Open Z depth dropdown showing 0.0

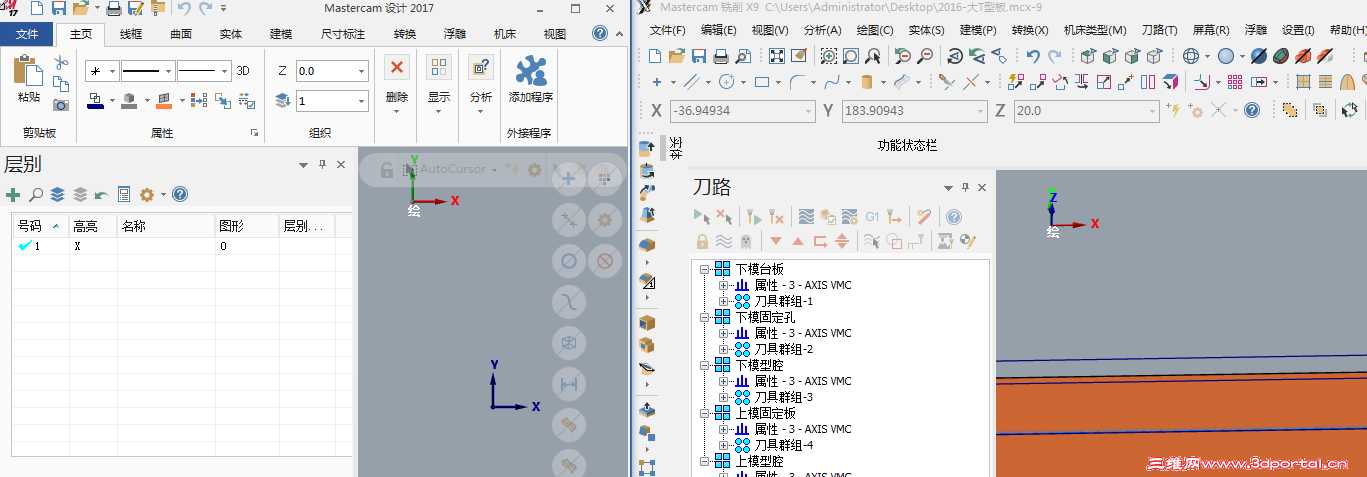(361, 71)
